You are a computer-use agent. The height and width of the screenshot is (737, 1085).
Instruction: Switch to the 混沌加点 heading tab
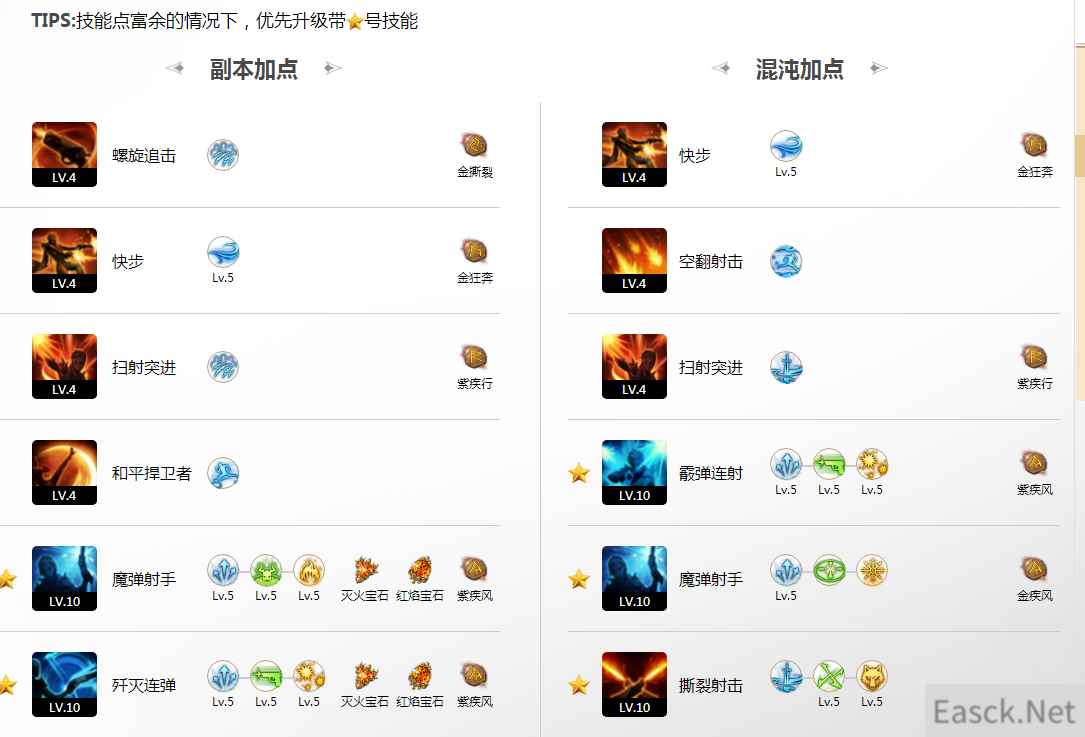(x=800, y=69)
